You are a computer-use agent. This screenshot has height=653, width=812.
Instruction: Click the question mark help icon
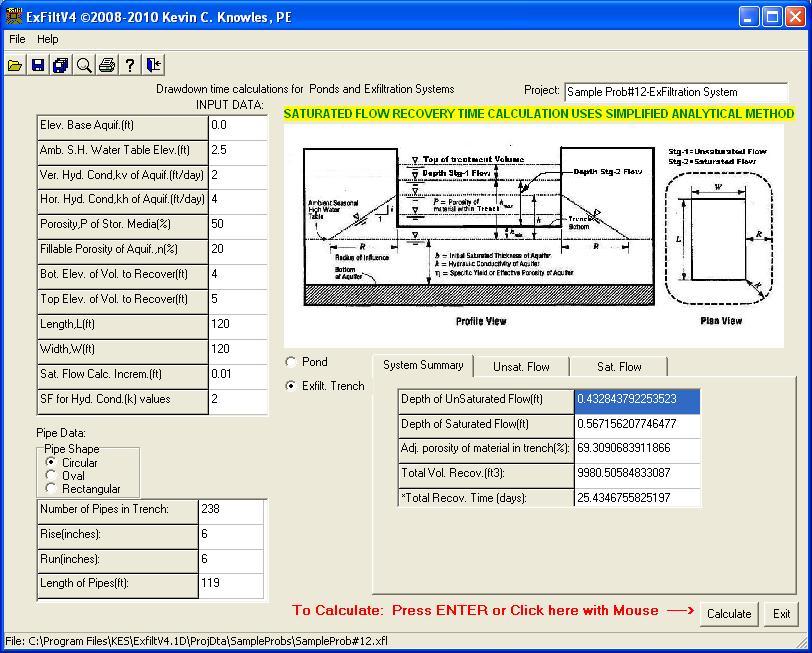pos(130,65)
